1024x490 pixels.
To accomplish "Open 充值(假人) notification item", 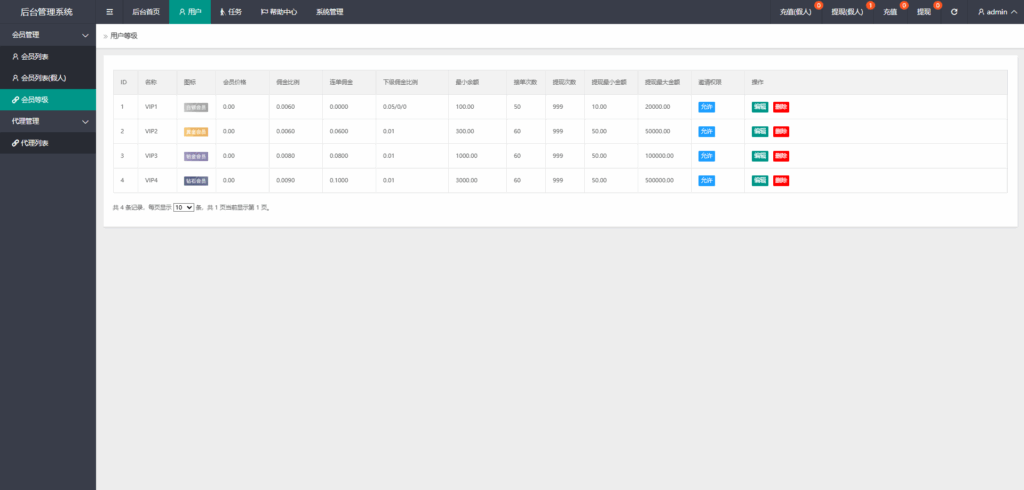I will 796,12.
